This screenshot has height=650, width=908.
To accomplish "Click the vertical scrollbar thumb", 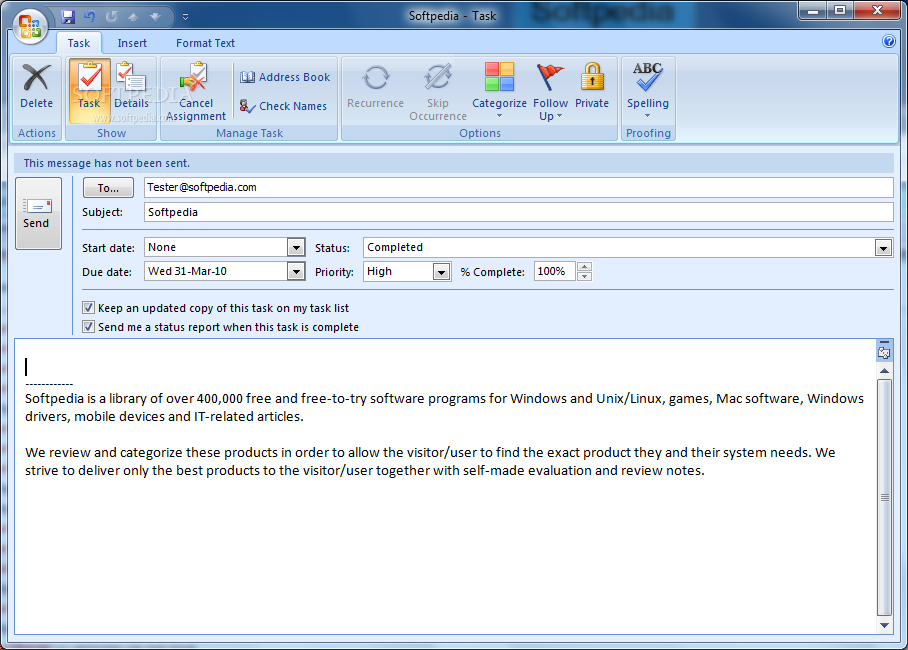I will pos(884,497).
